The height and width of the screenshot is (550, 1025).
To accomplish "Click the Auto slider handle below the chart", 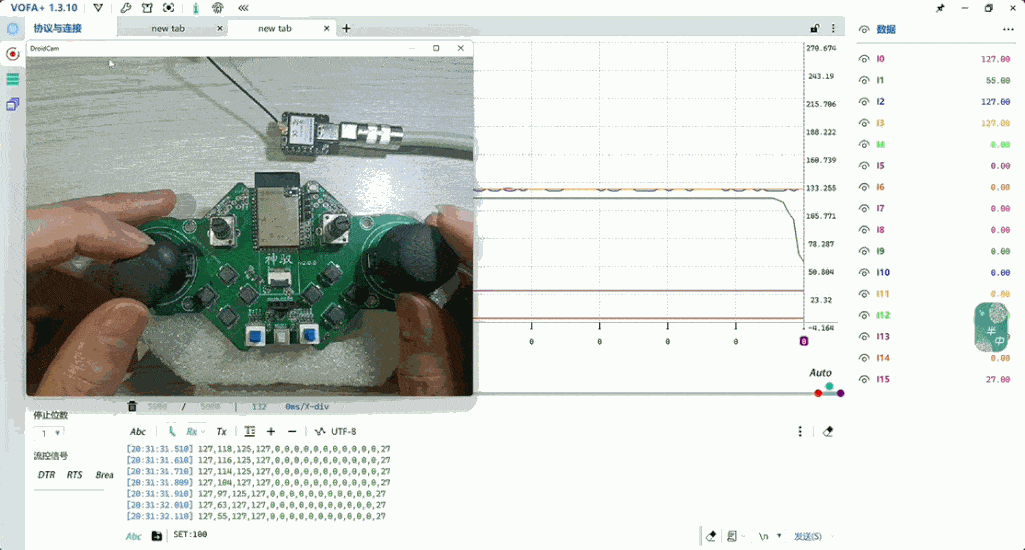I will (829, 386).
